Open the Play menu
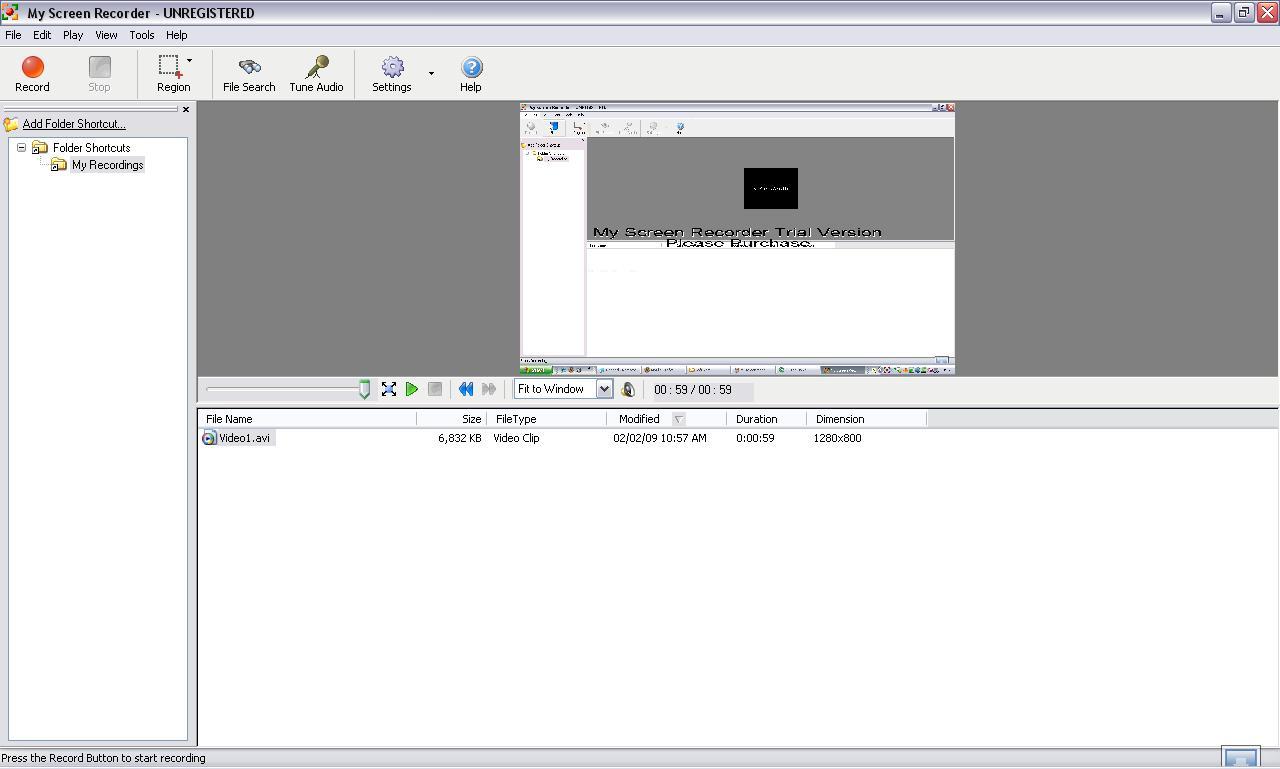1280x769 pixels. tap(72, 34)
